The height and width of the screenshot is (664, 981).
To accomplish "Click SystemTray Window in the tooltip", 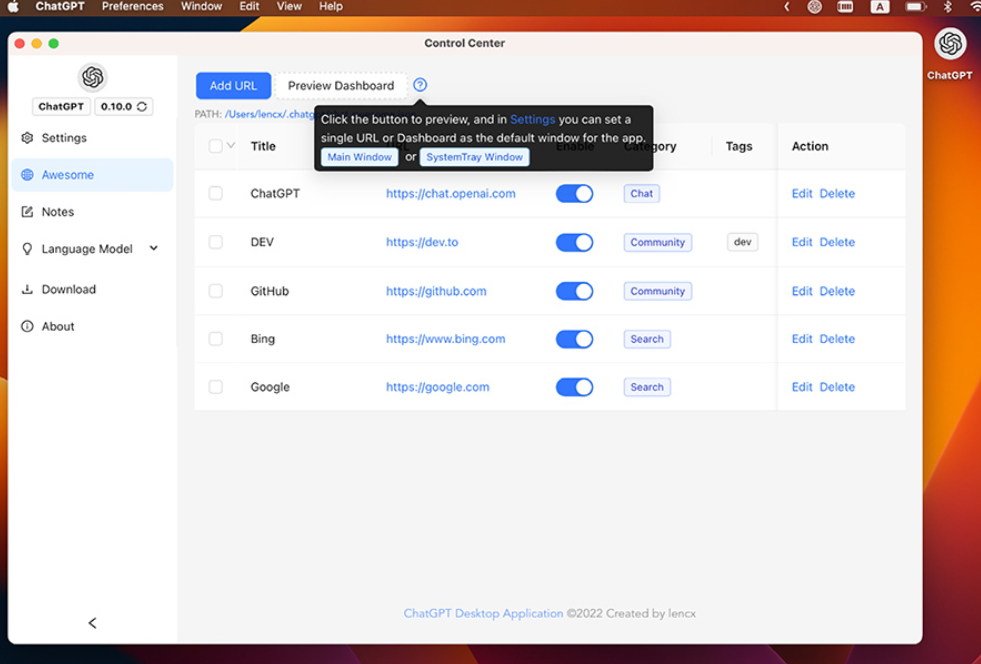I will tap(474, 157).
